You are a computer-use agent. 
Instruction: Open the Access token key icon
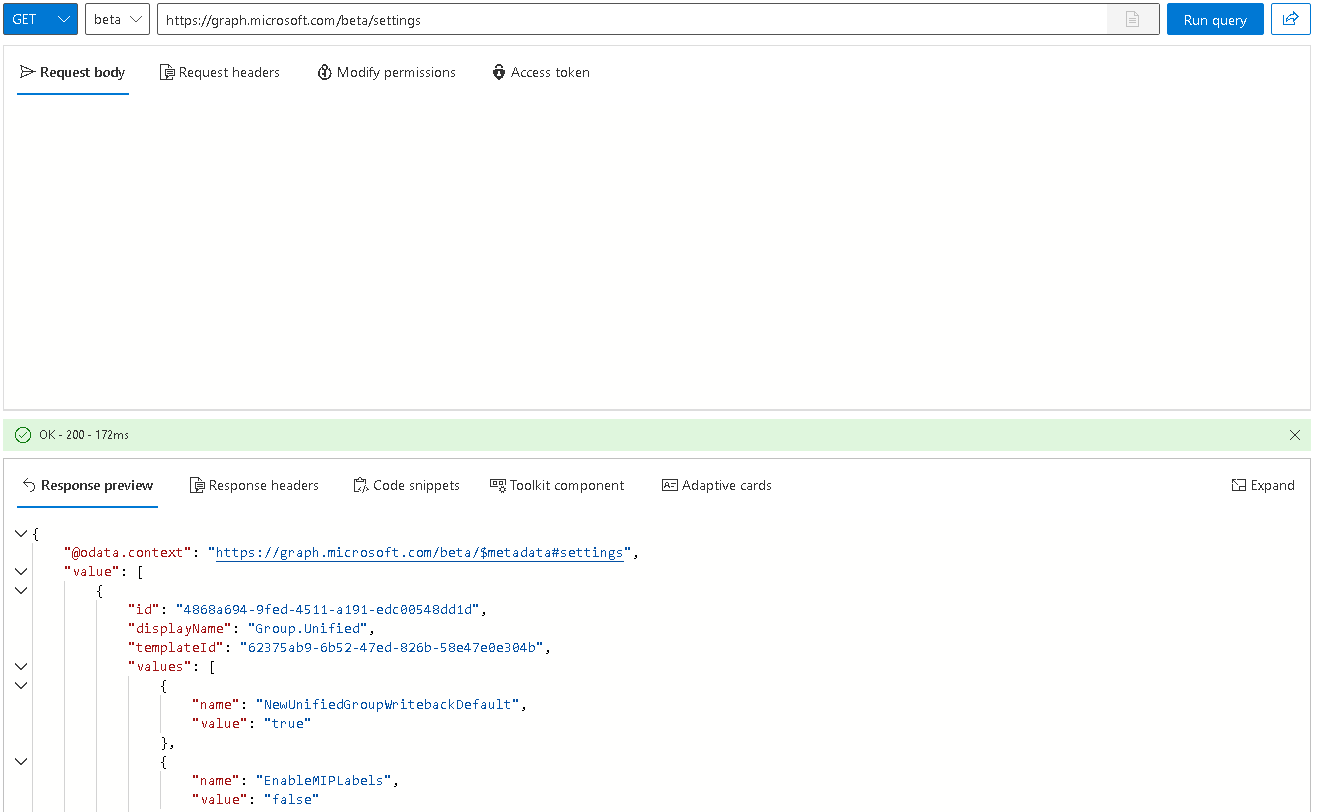click(498, 72)
